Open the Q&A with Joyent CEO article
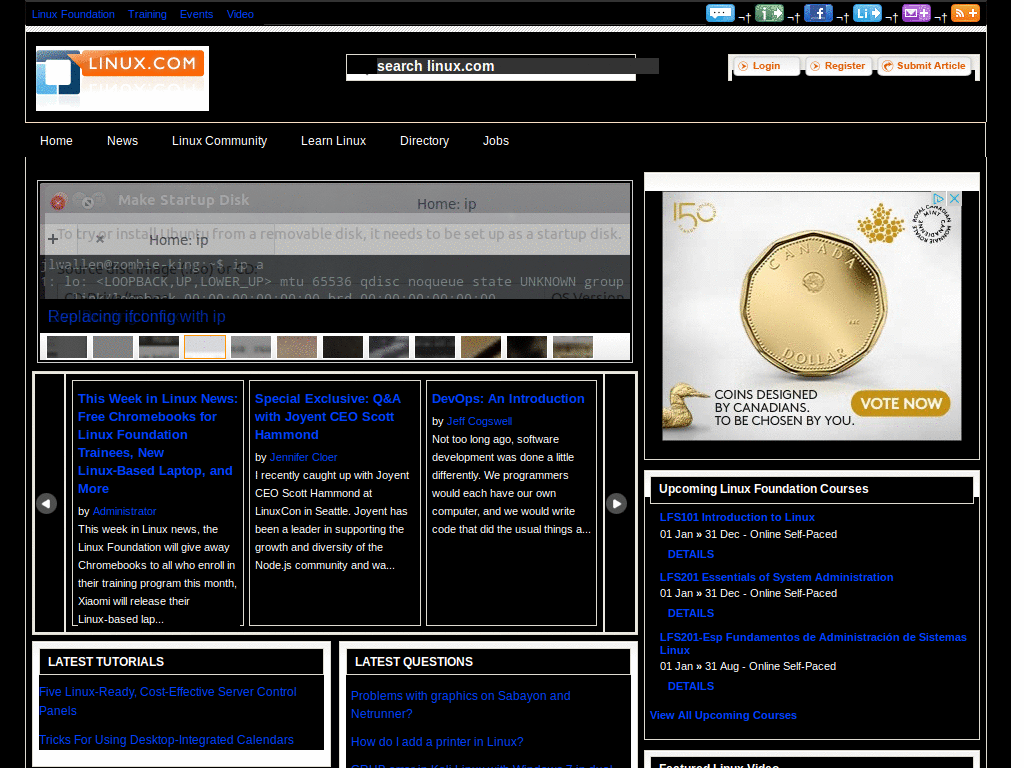1024x768 pixels. tap(327, 417)
